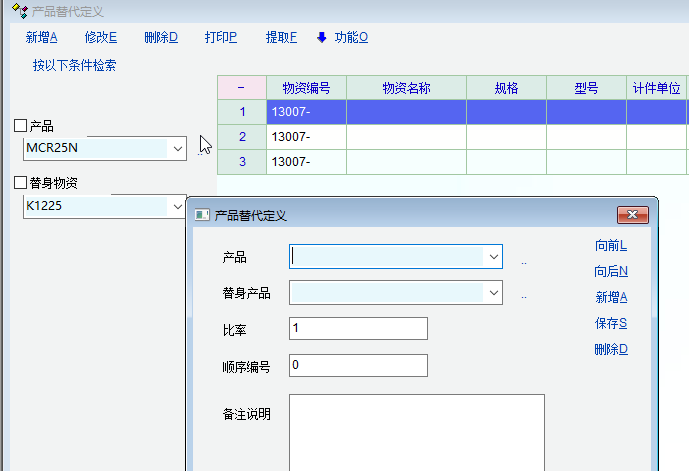
Task: Click the 向前L link
Action: 611,245
